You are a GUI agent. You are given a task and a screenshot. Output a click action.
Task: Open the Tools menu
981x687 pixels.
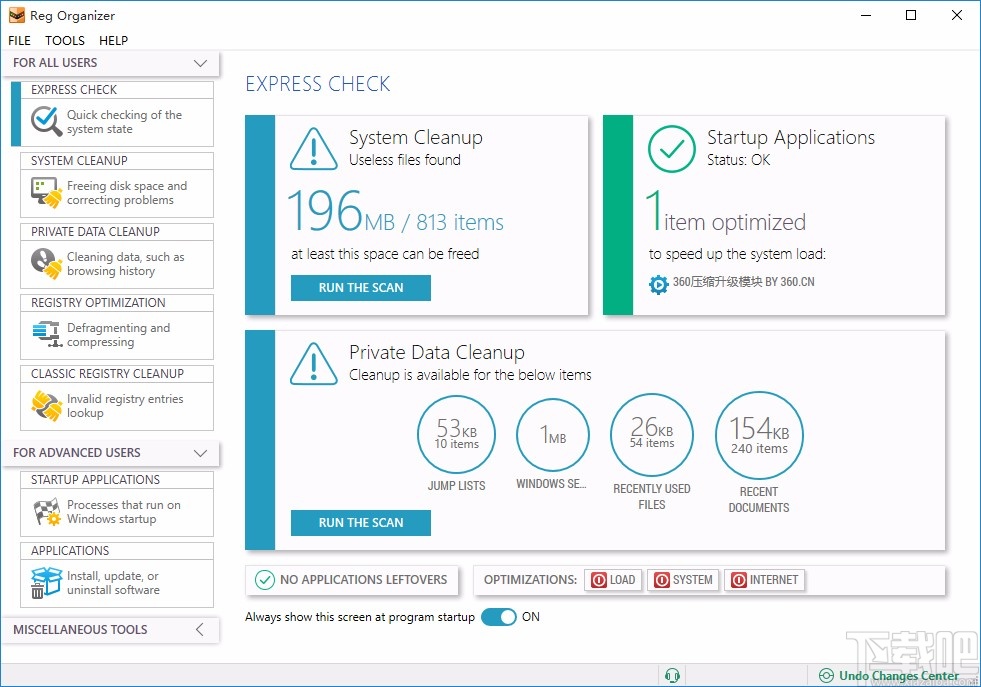65,41
